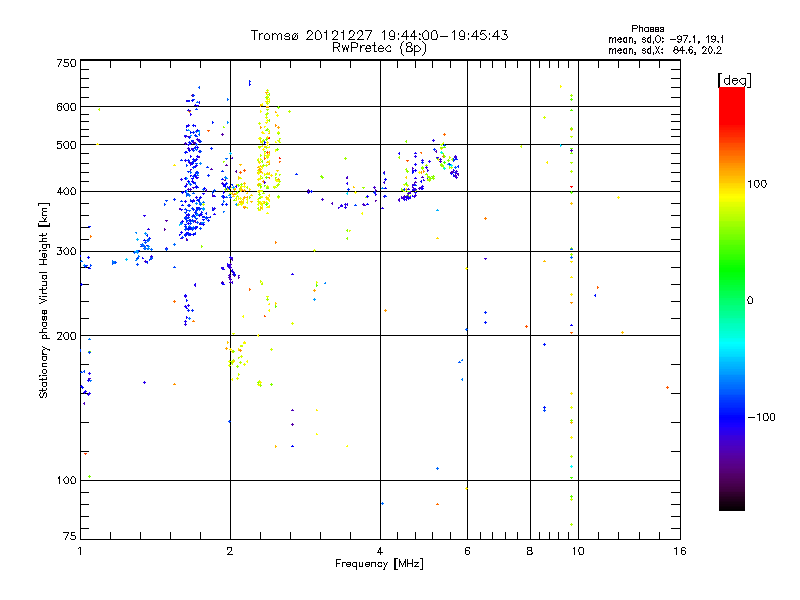Click the Frequency [MHz] axis label

click(x=379, y=564)
